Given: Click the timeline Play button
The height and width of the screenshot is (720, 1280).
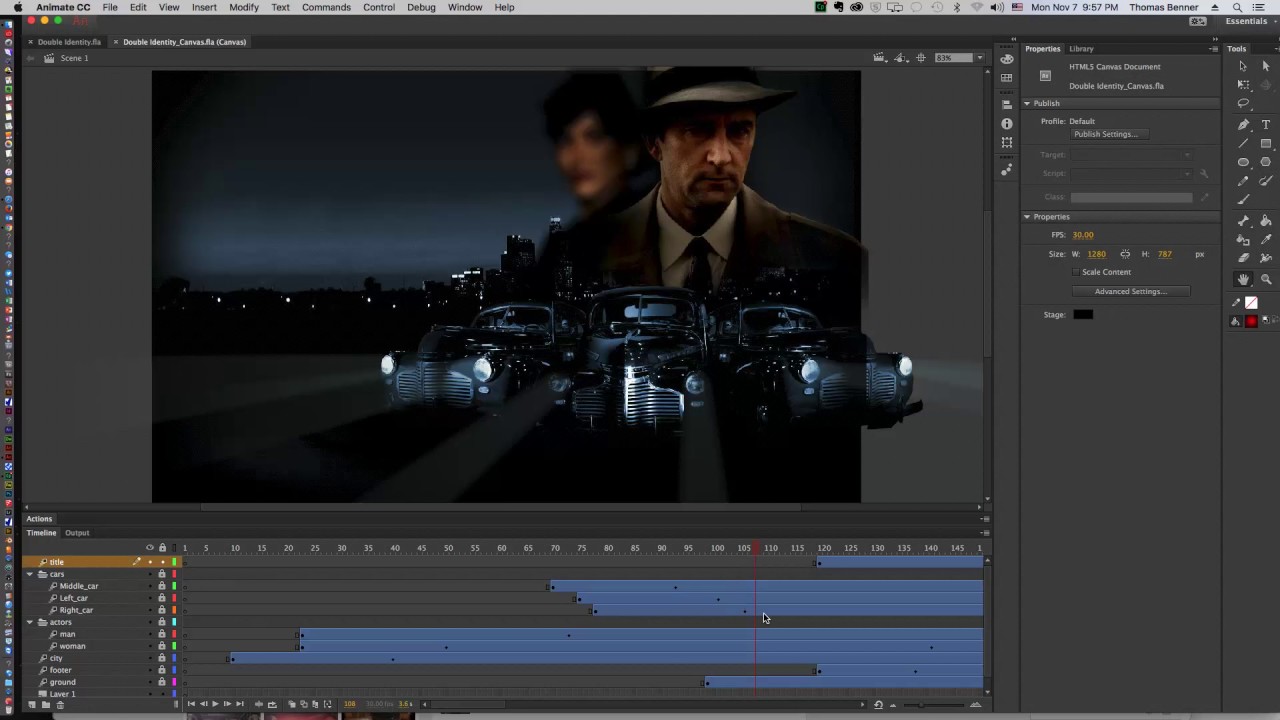Looking at the screenshot, I should [215, 704].
